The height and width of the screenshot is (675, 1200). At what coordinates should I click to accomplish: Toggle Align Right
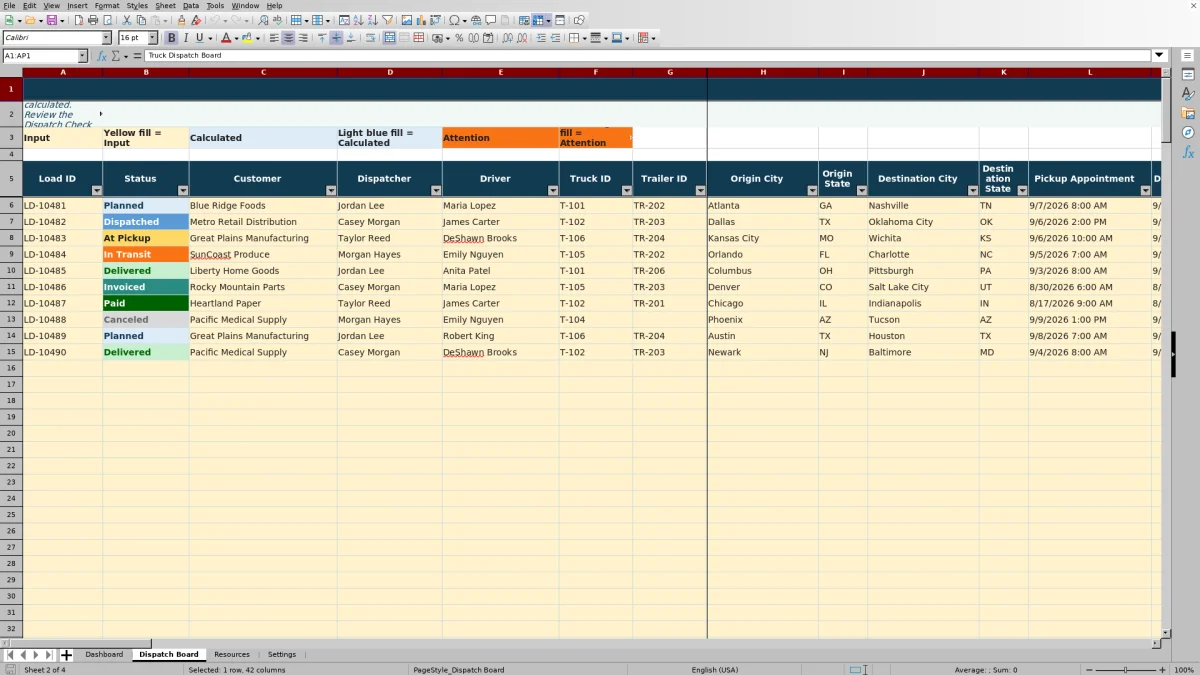pos(302,38)
